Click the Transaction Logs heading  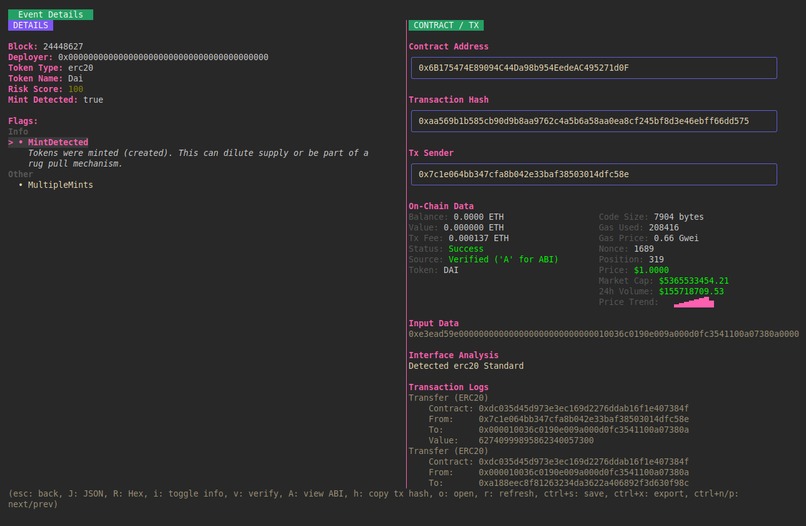tap(448, 387)
